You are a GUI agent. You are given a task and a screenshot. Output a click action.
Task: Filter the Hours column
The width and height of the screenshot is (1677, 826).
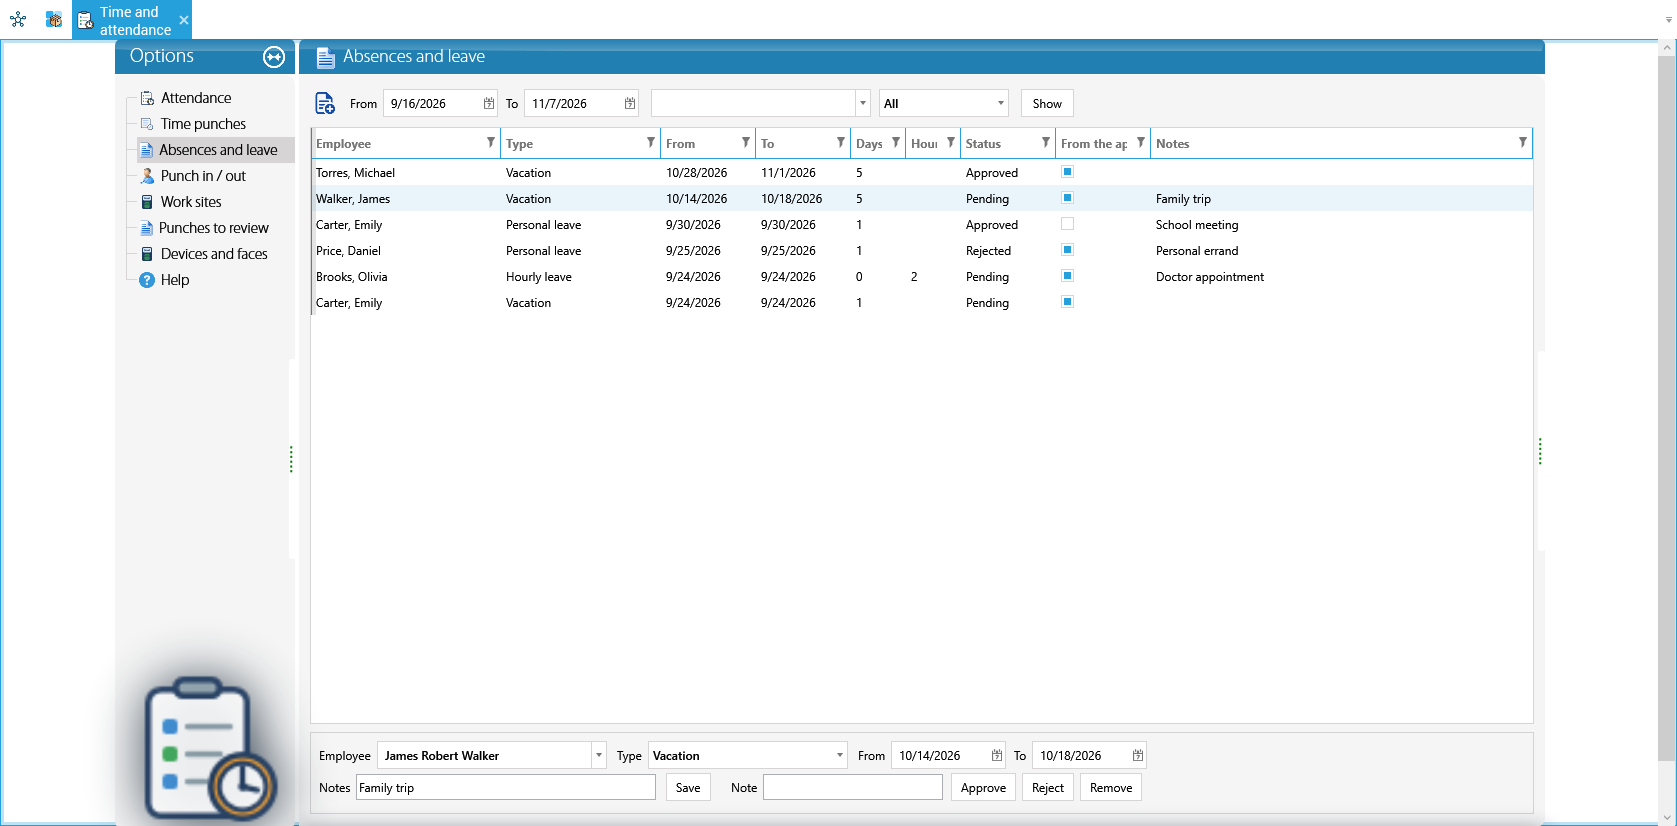[x=951, y=143]
